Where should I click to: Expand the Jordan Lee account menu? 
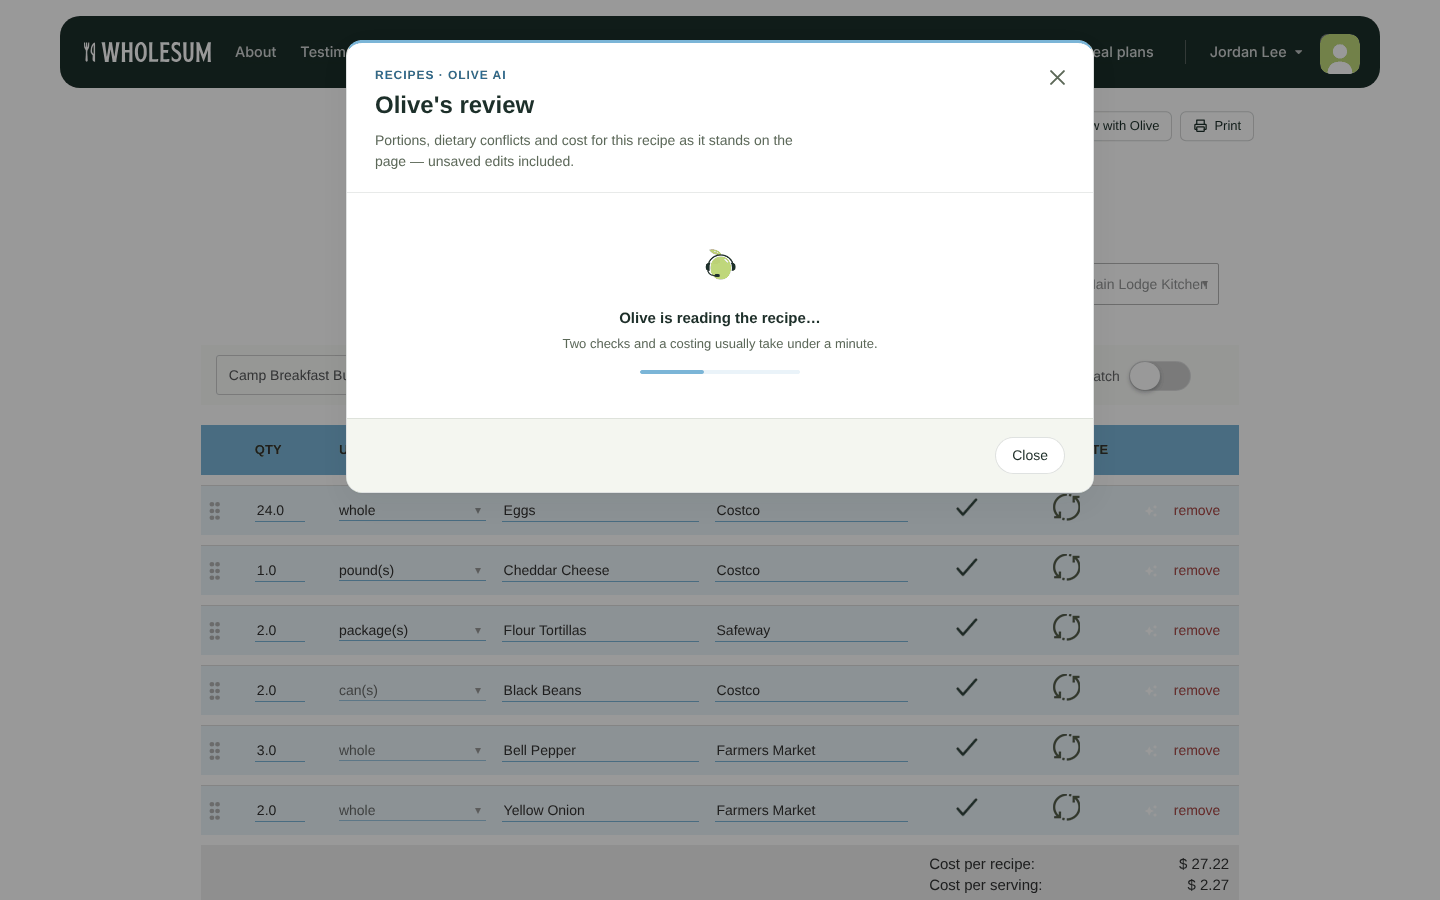pos(1256,52)
